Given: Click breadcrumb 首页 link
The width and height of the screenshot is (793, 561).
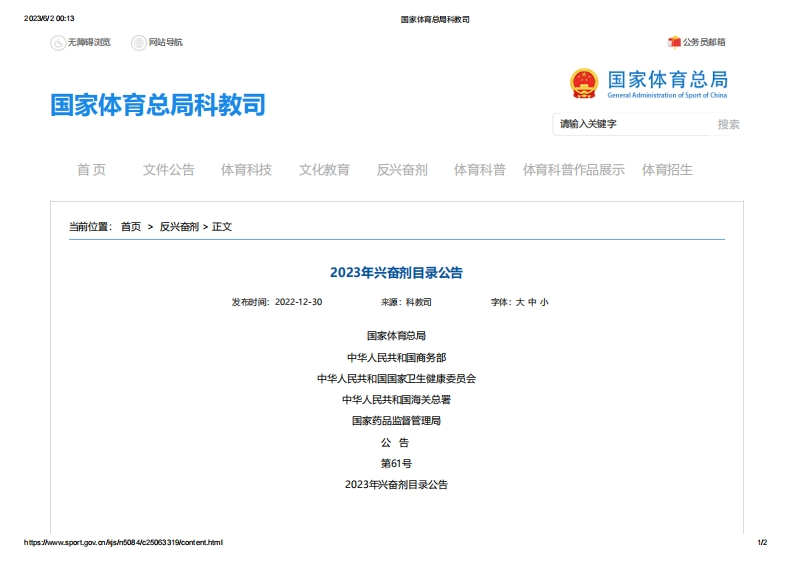Looking at the screenshot, I should (131, 227).
